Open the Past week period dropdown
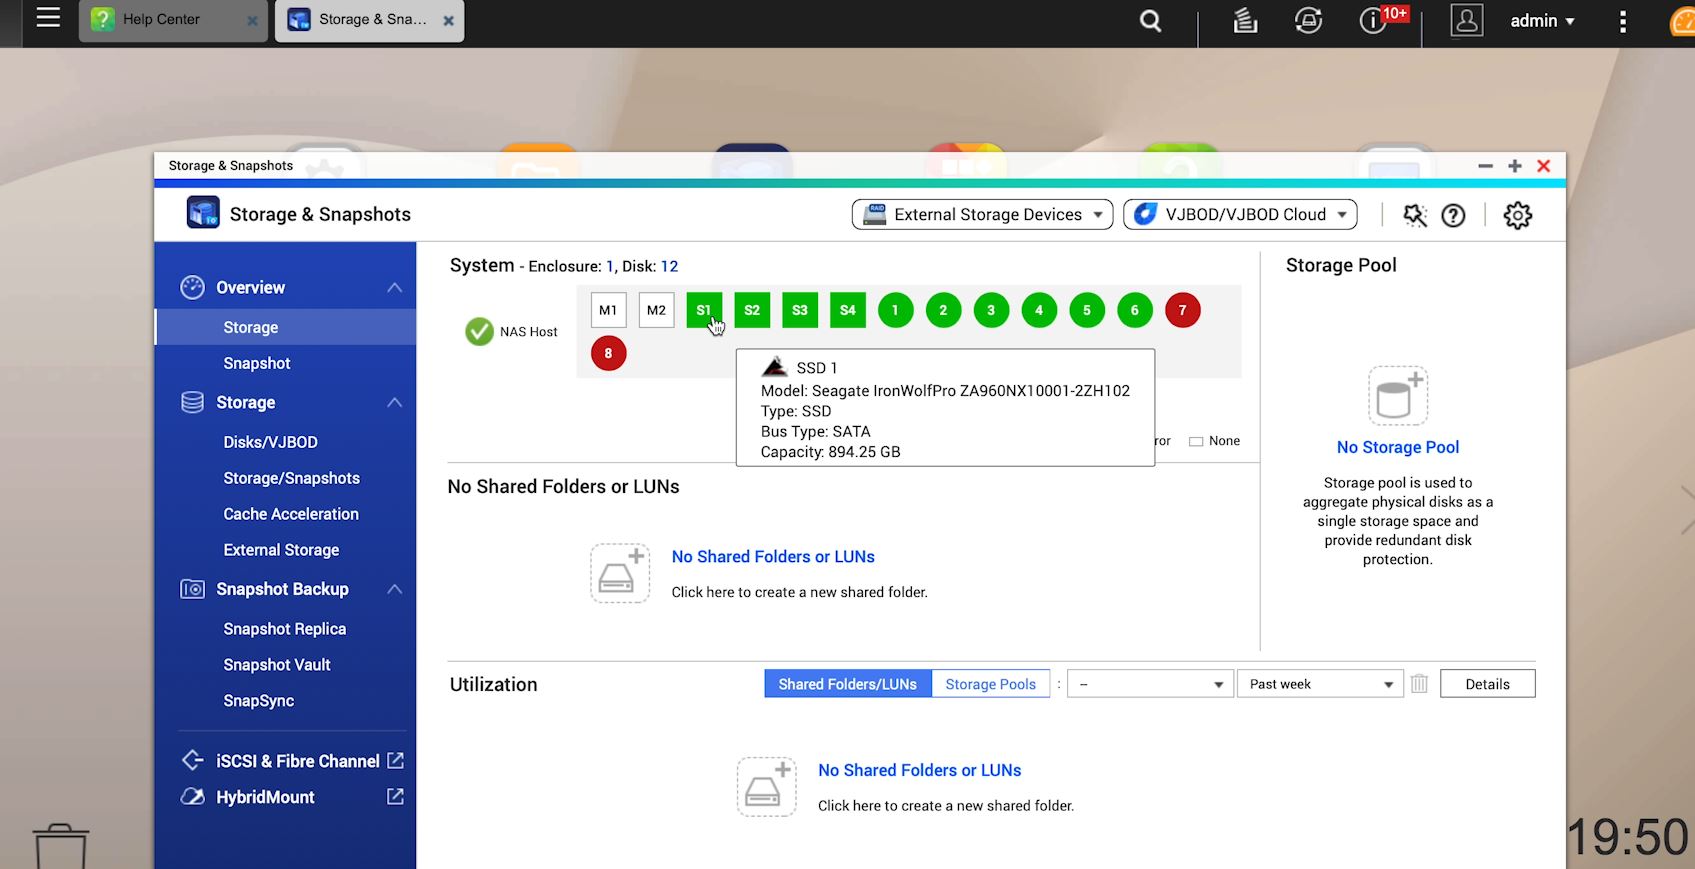Image resolution: width=1695 pixels, height=869 pixels. tap(1319, 684)
